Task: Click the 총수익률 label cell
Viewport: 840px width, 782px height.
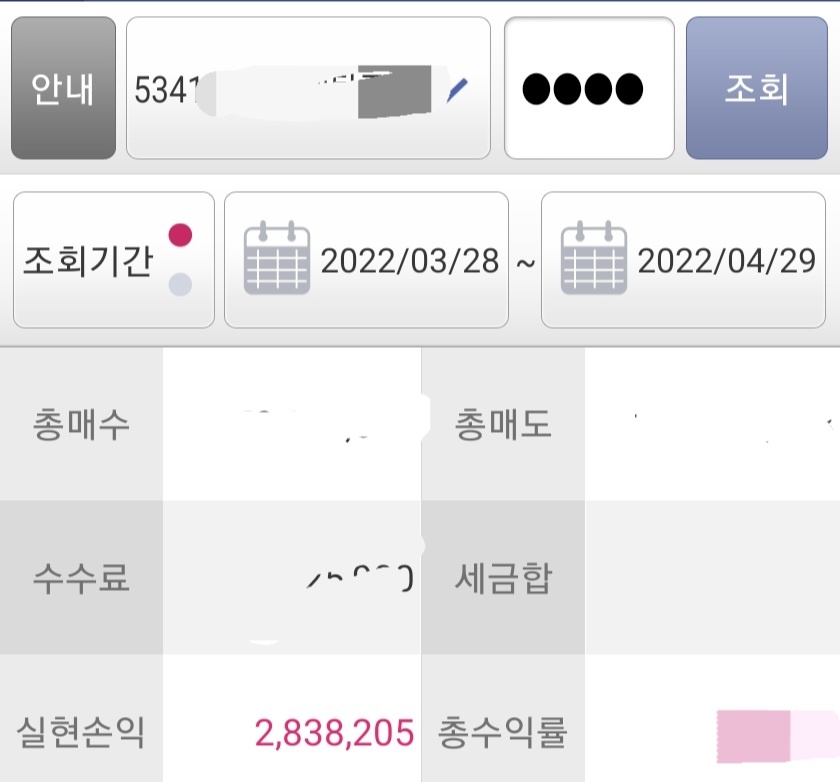Action: tap(503, 733)
